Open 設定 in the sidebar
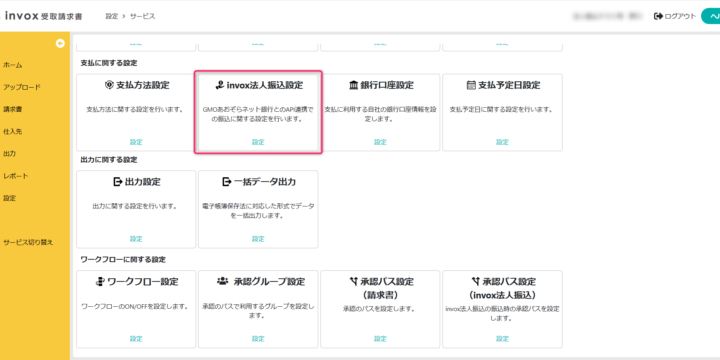720x360 pixels. pos(9,198)
